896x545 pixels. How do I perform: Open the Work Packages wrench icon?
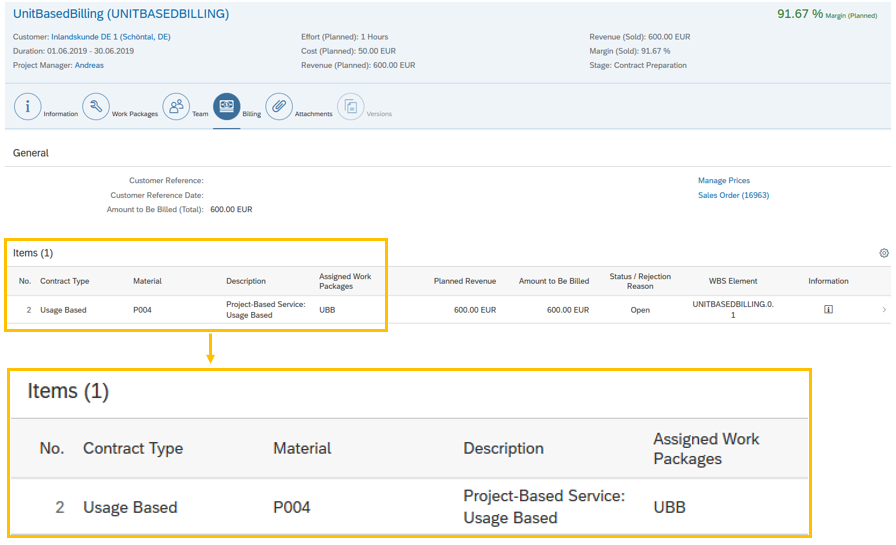point(96,106)
